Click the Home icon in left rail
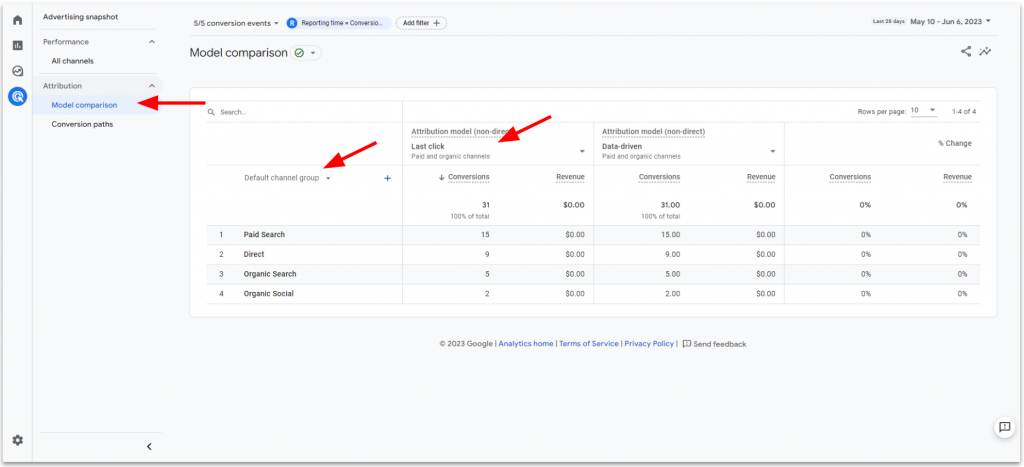The height and width of the screenshot is (467, 1024). pyautogui.click(x=17, y=20)
